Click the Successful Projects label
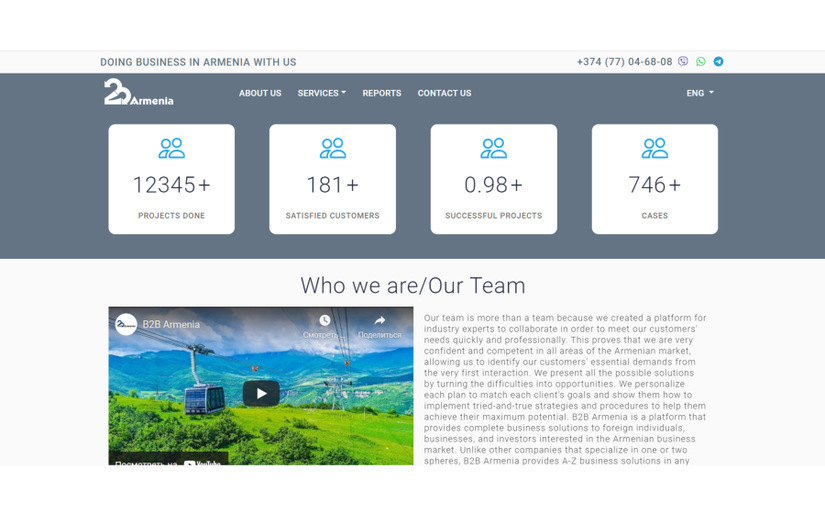Image resolution: width=825 pixels, height=525 pixels. (x=494, y=216)
